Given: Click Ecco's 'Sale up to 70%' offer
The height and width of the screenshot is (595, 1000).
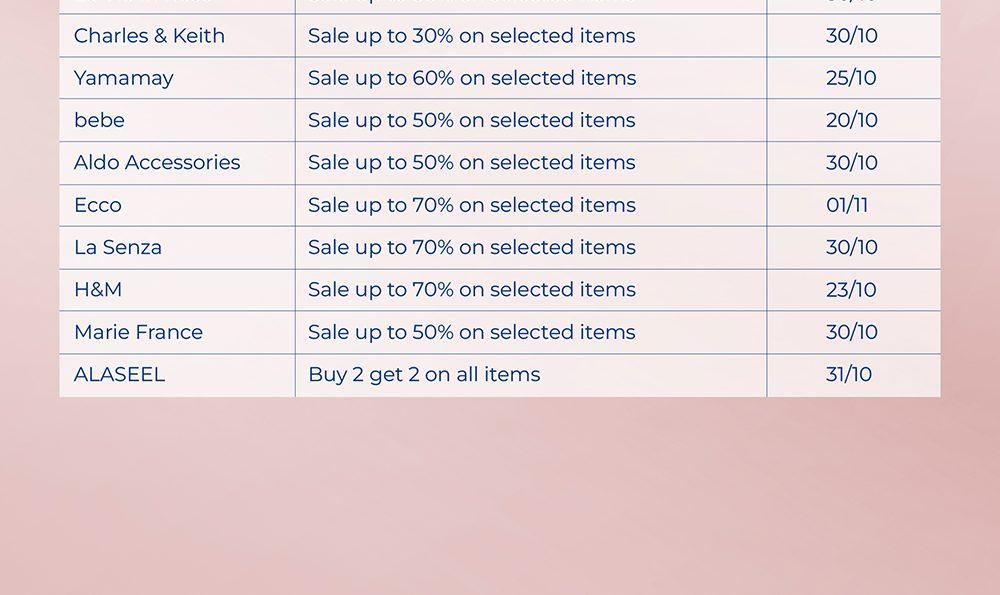Looking at the screenshot, I should (x=471, y=205).
